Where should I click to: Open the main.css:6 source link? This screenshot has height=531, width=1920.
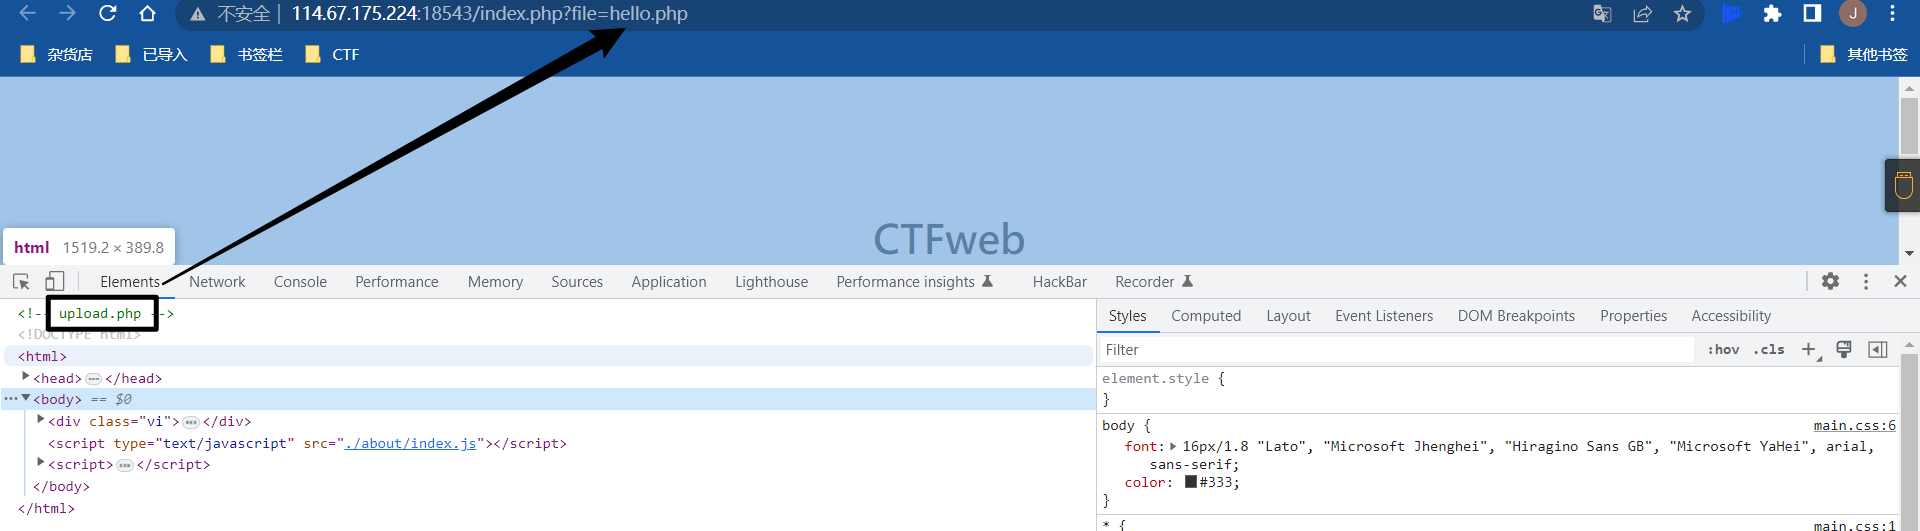(x=1855, y=425)
